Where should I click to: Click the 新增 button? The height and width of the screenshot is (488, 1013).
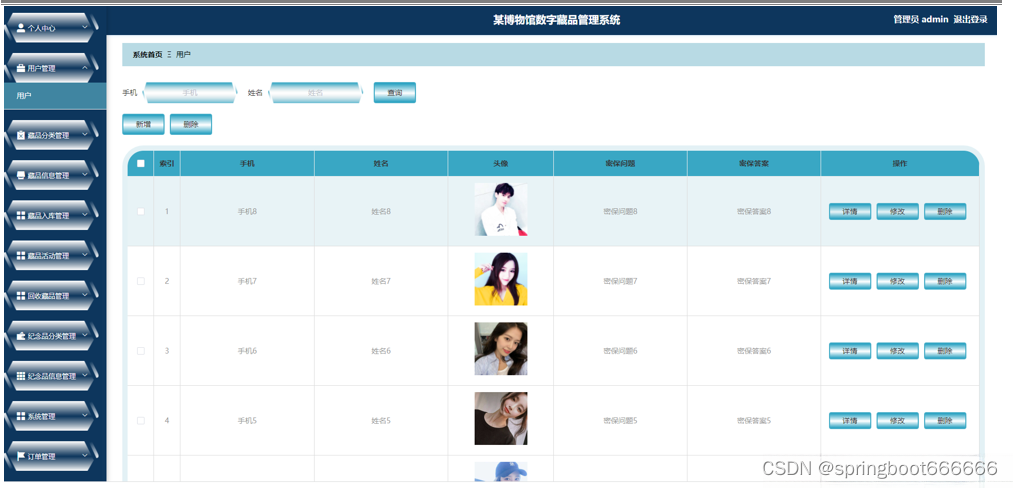143,124
